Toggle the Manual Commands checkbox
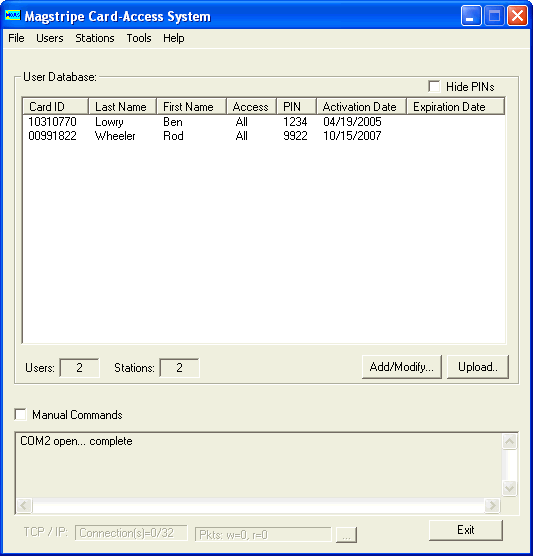Screen dimensions: 533x556 coord(21,414)
